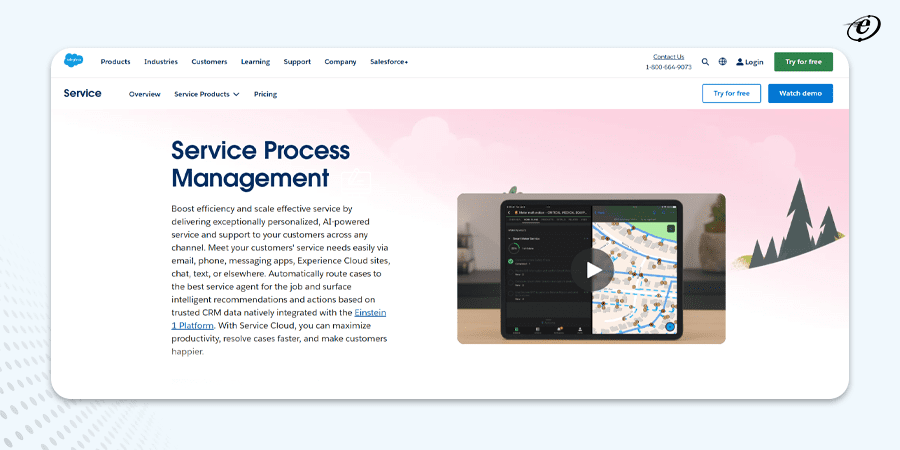Open the Pricing tab

pos(265,94)
